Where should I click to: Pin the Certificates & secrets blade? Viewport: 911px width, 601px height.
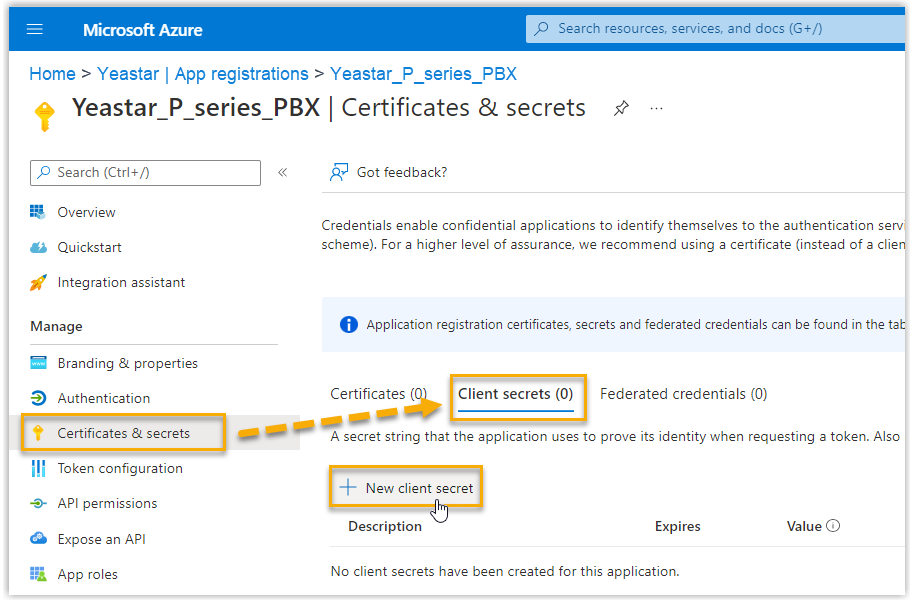coord(622,108)
